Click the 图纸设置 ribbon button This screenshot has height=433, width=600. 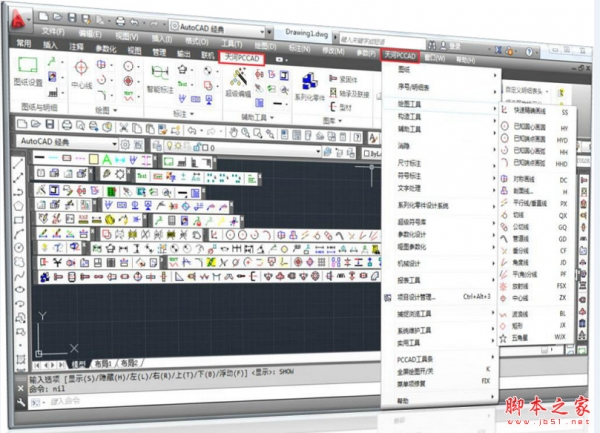point(28,72)
